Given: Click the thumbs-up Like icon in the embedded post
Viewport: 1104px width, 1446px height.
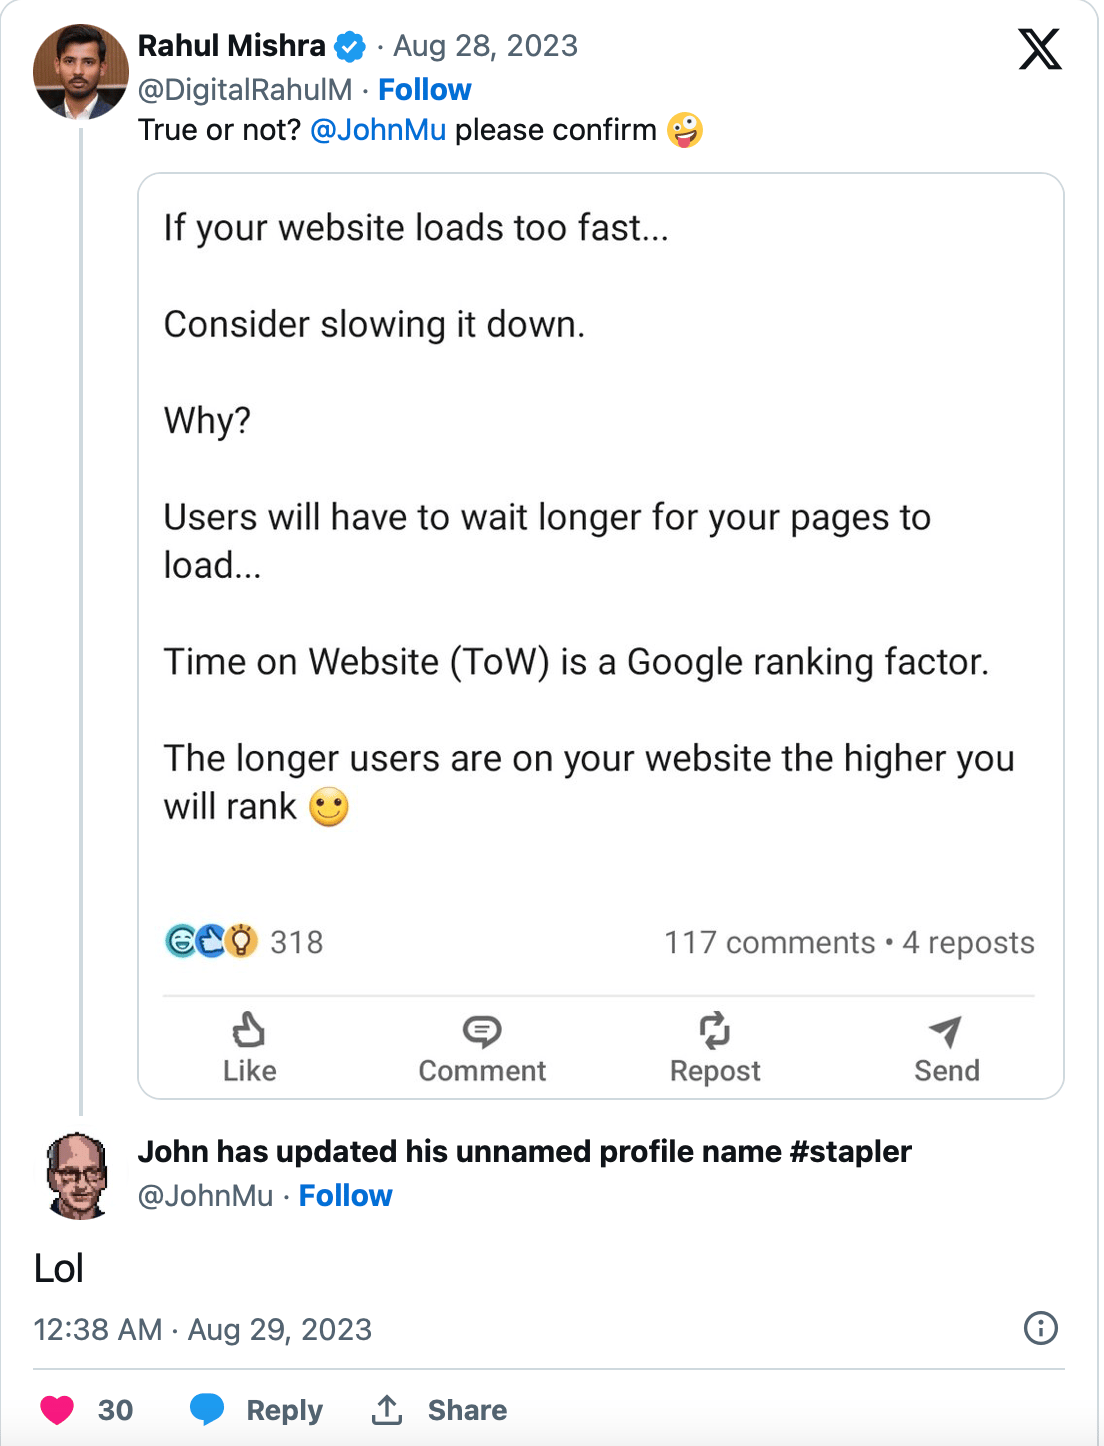Looking at the screenshot, I should pos(248,1030).
